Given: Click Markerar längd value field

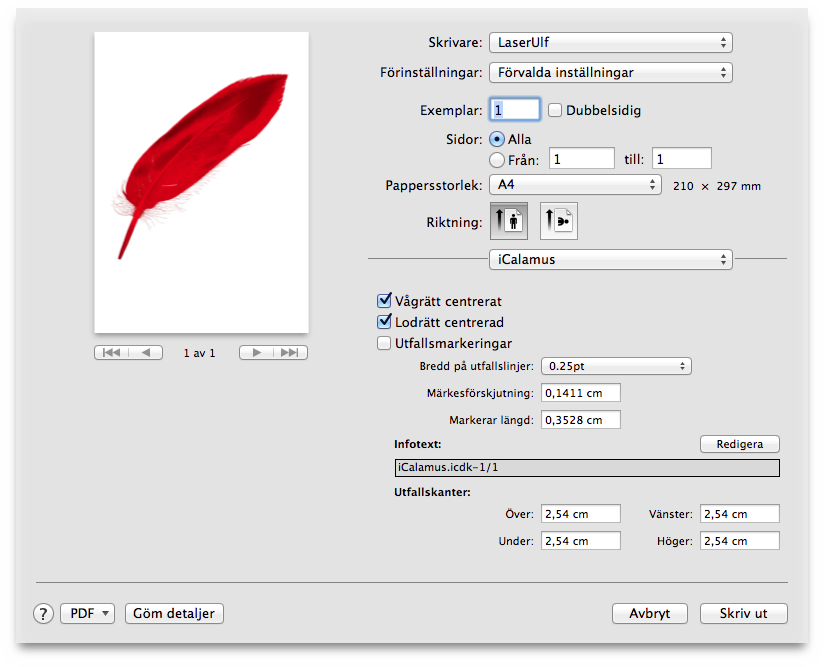Looking at the screenshot, I should tap(581, 419).
